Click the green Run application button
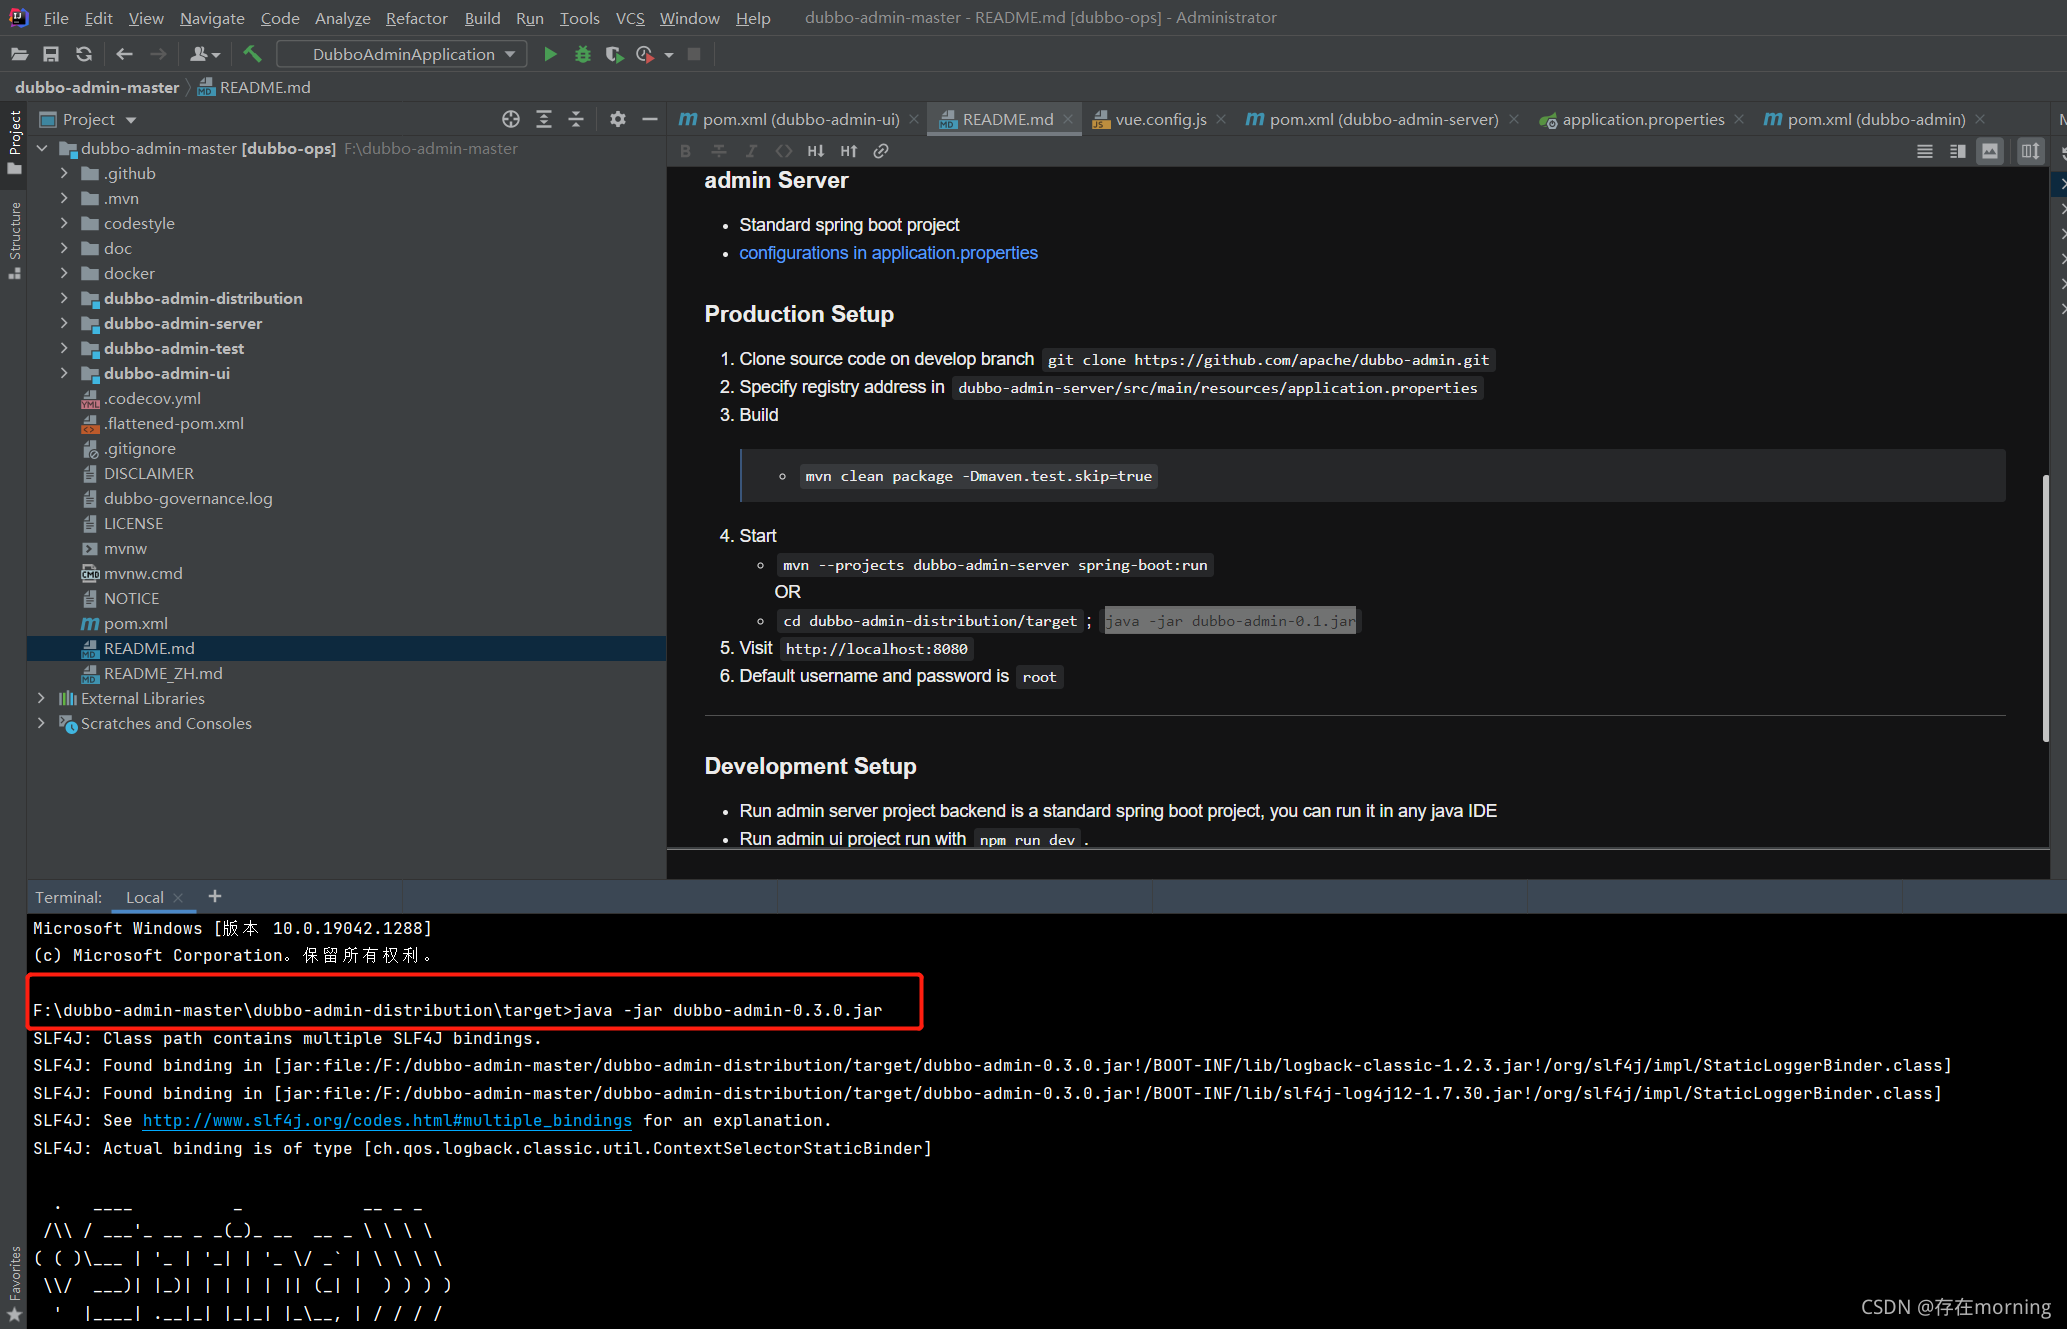 (550, 54)
